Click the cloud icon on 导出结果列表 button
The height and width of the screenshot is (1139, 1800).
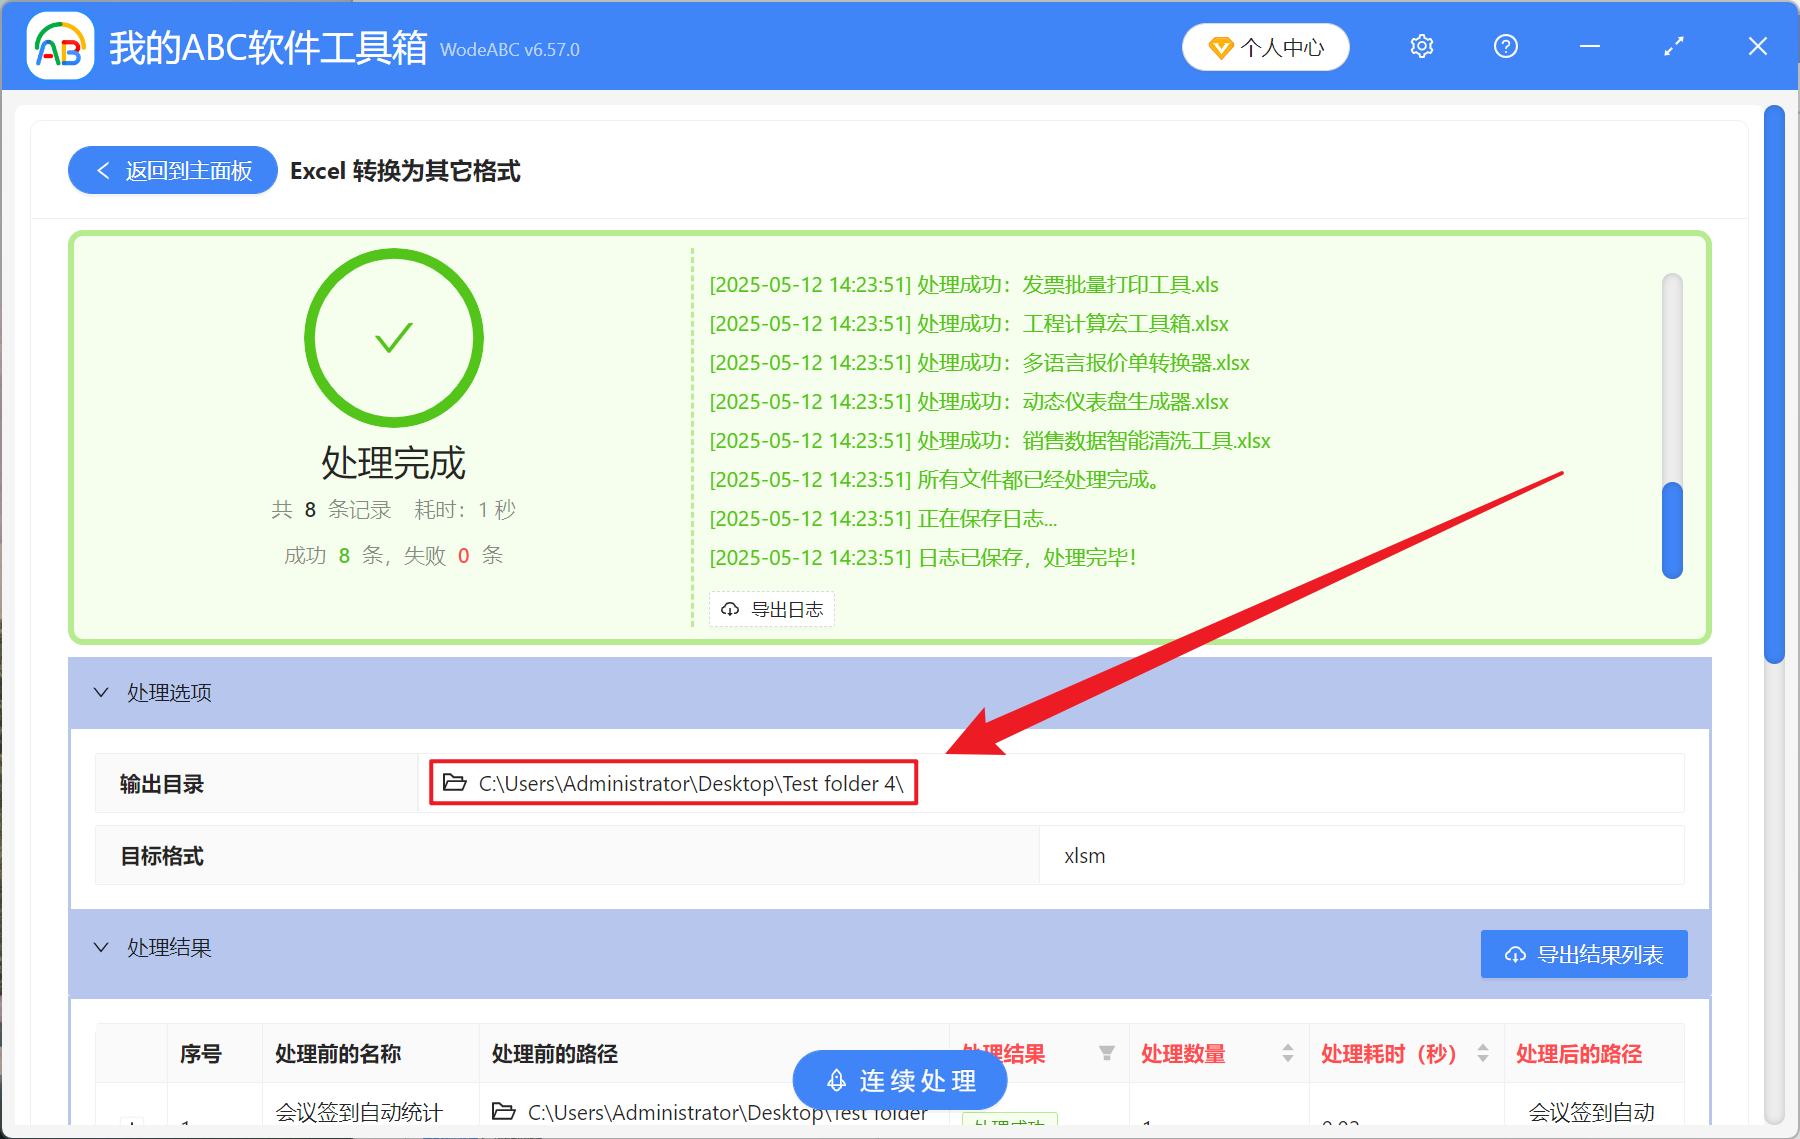(1513, 954)
